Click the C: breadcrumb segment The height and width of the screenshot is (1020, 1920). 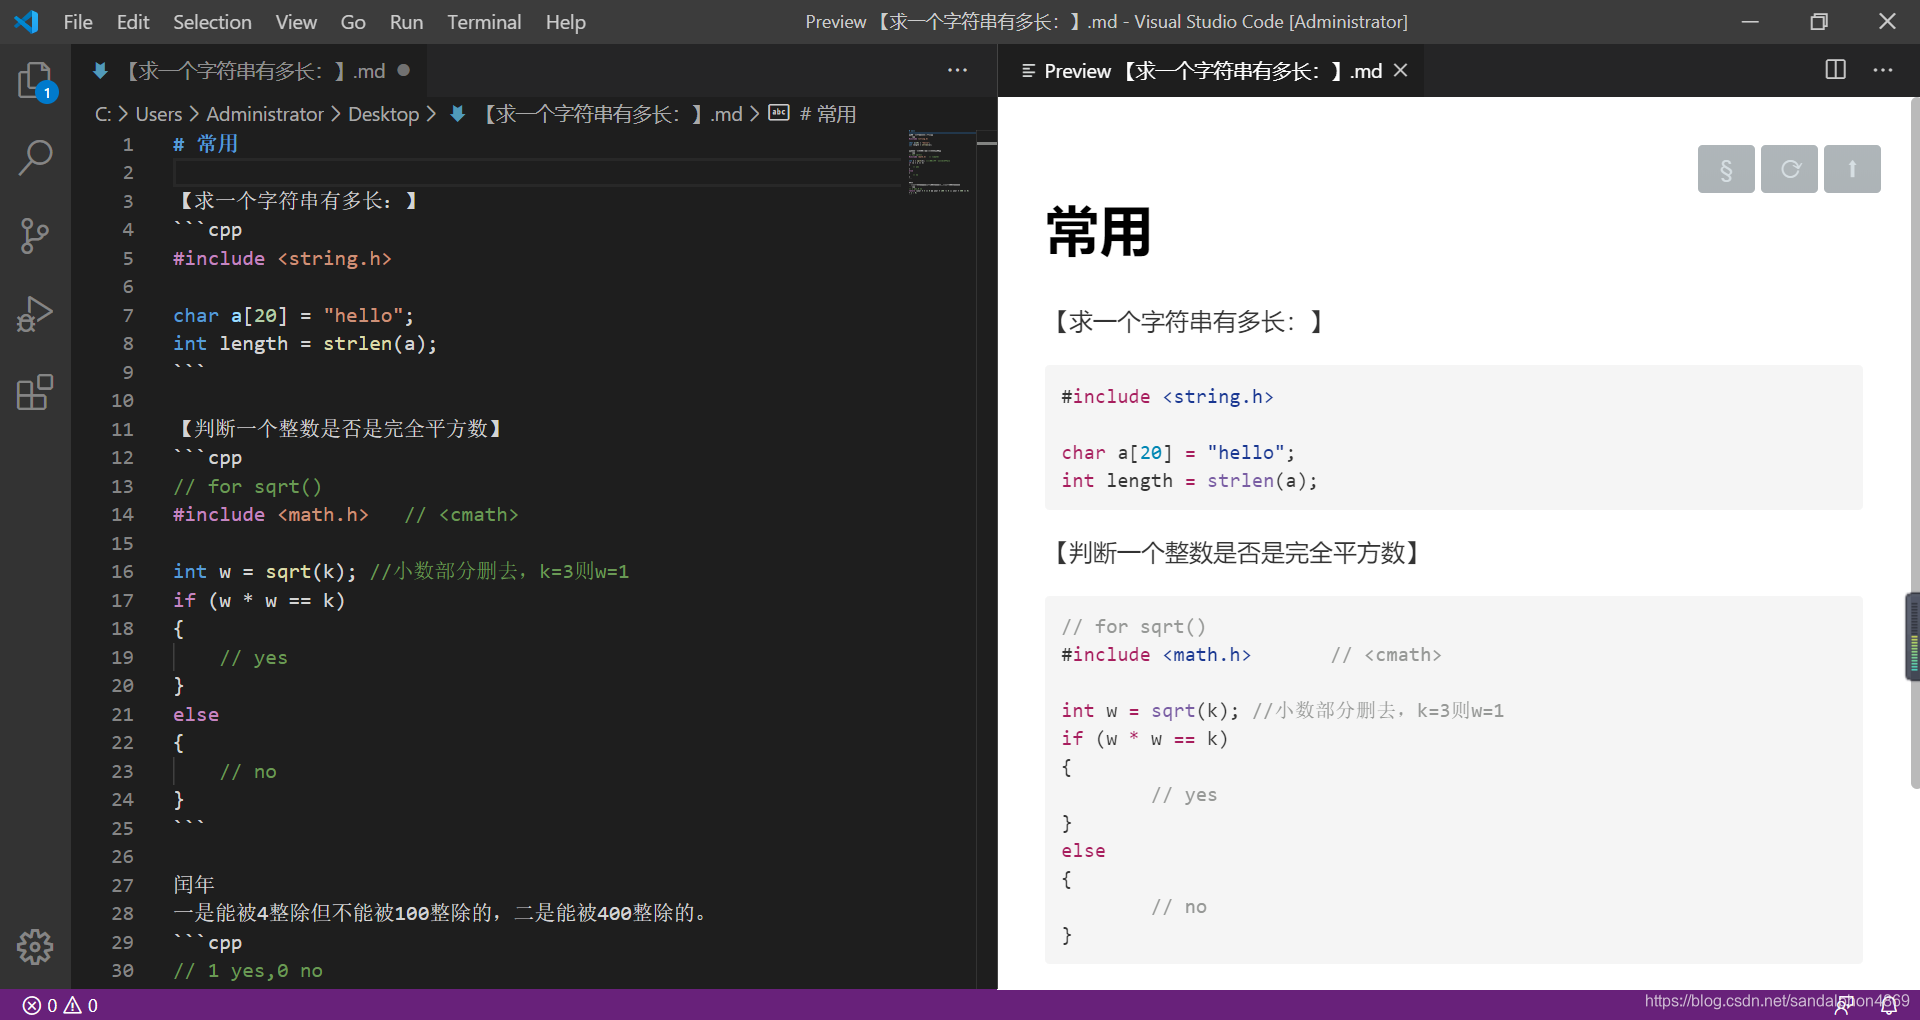coord(103,114)
